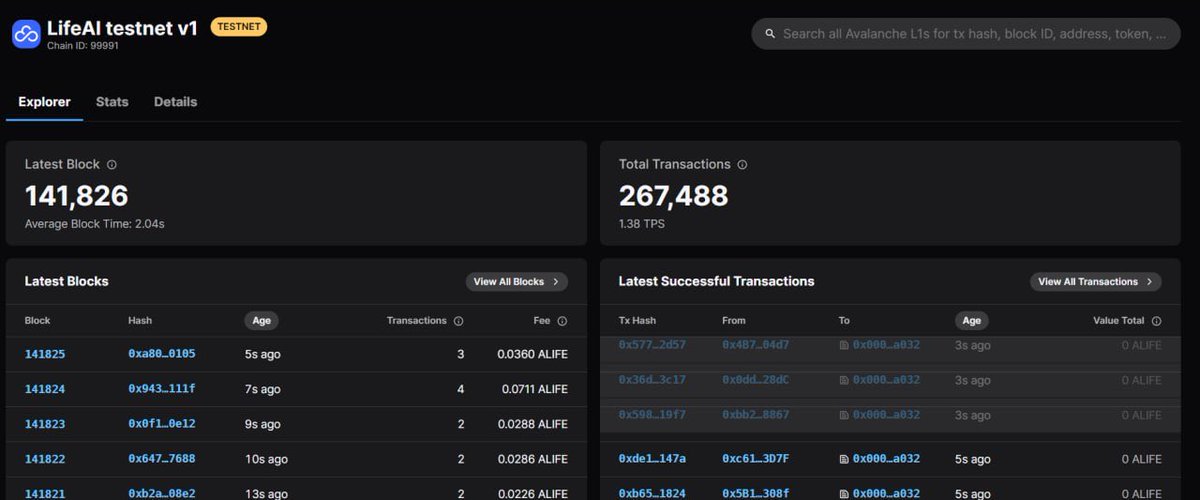Open block hash 0x943…111f

pyautogui.click(x=162, y=389)
